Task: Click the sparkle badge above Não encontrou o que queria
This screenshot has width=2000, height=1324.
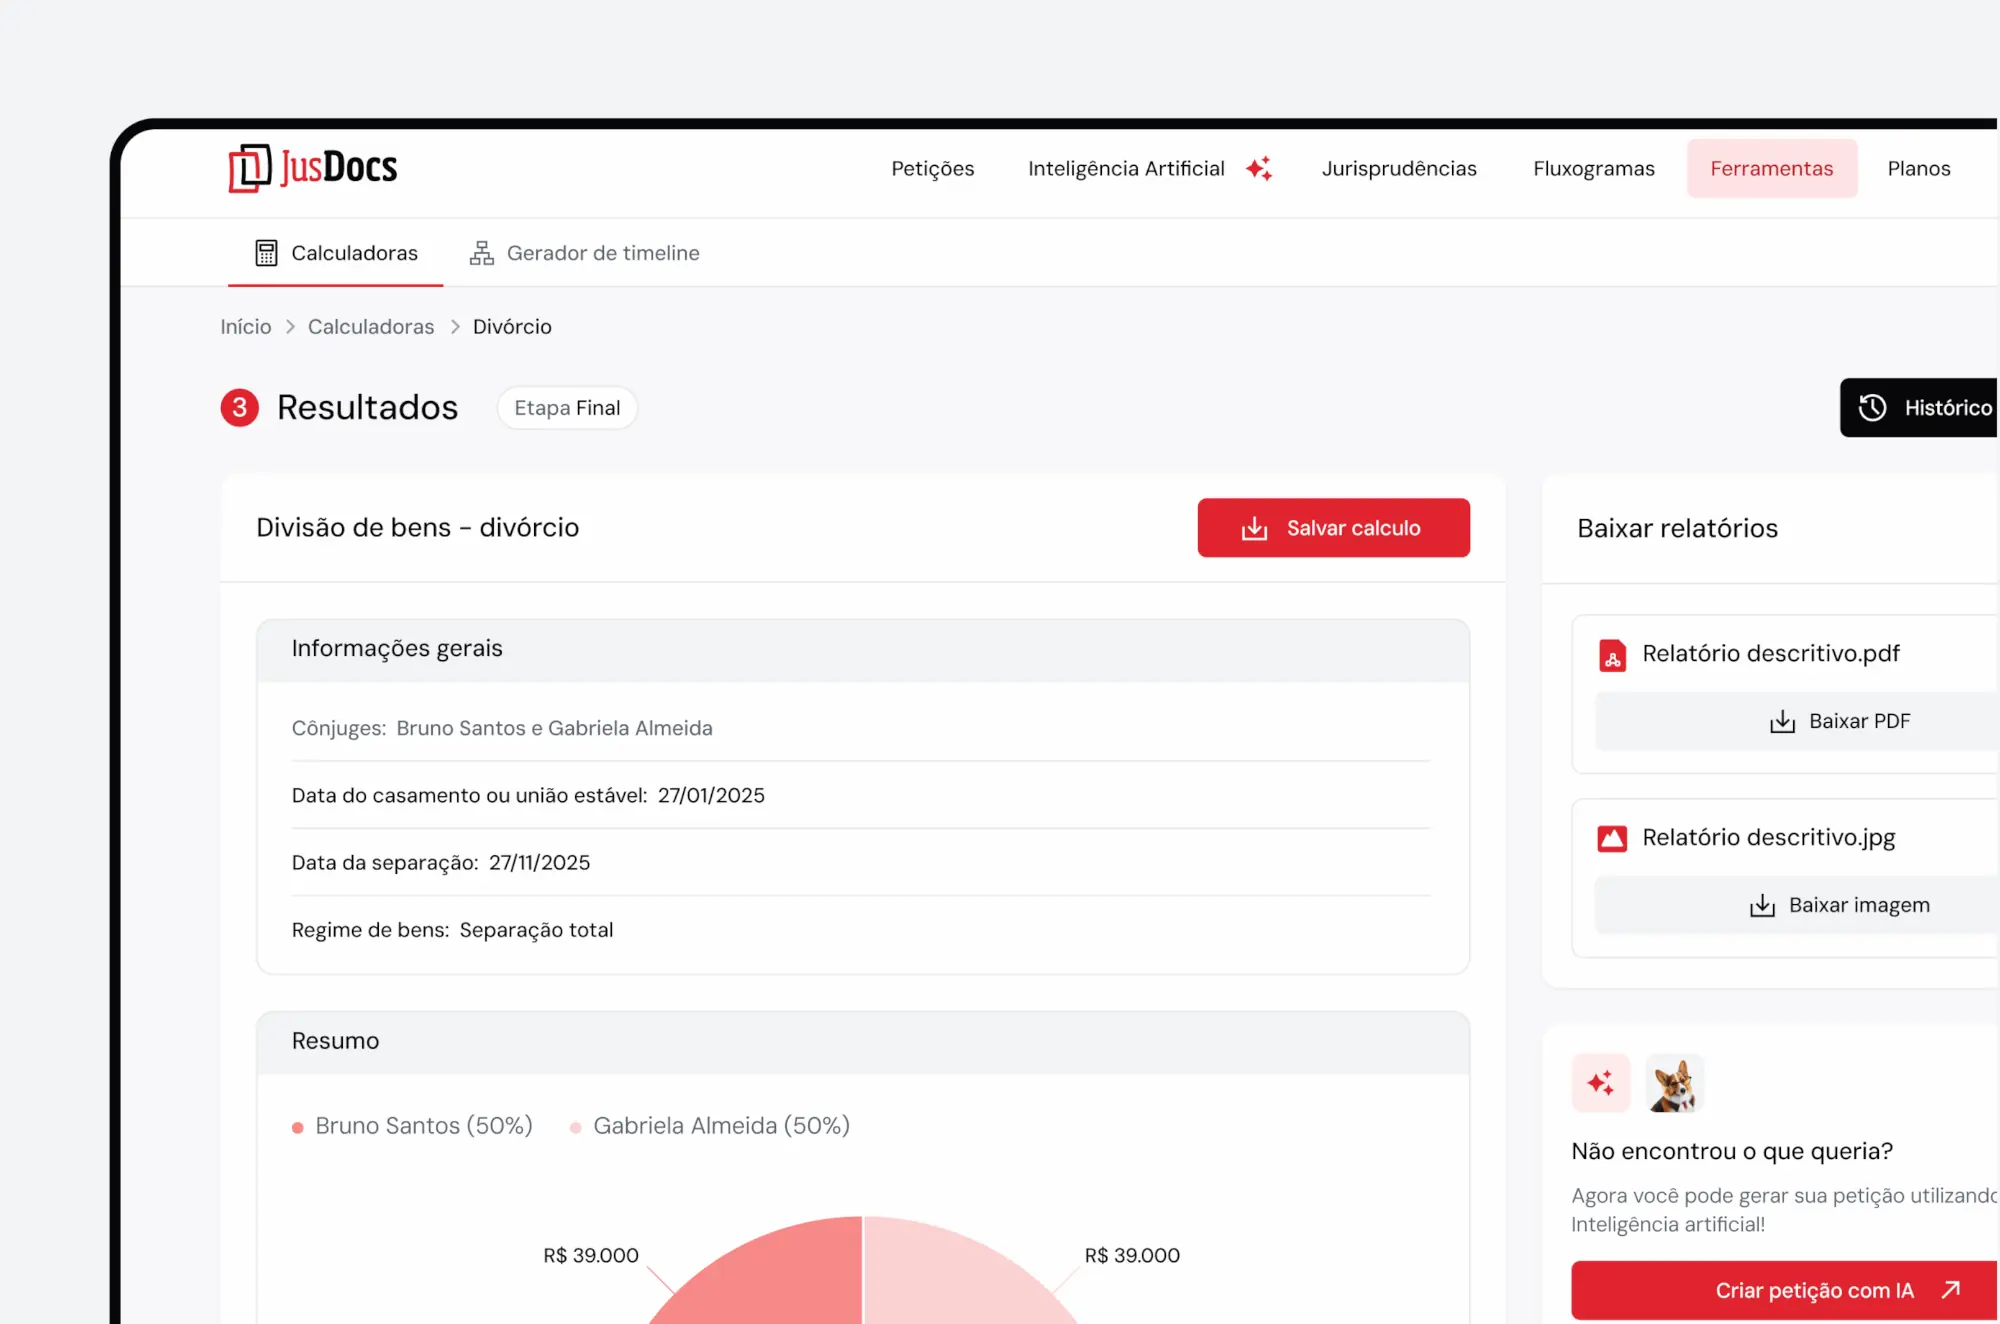Action: pyautogui.click(x=1600, y=1083)
